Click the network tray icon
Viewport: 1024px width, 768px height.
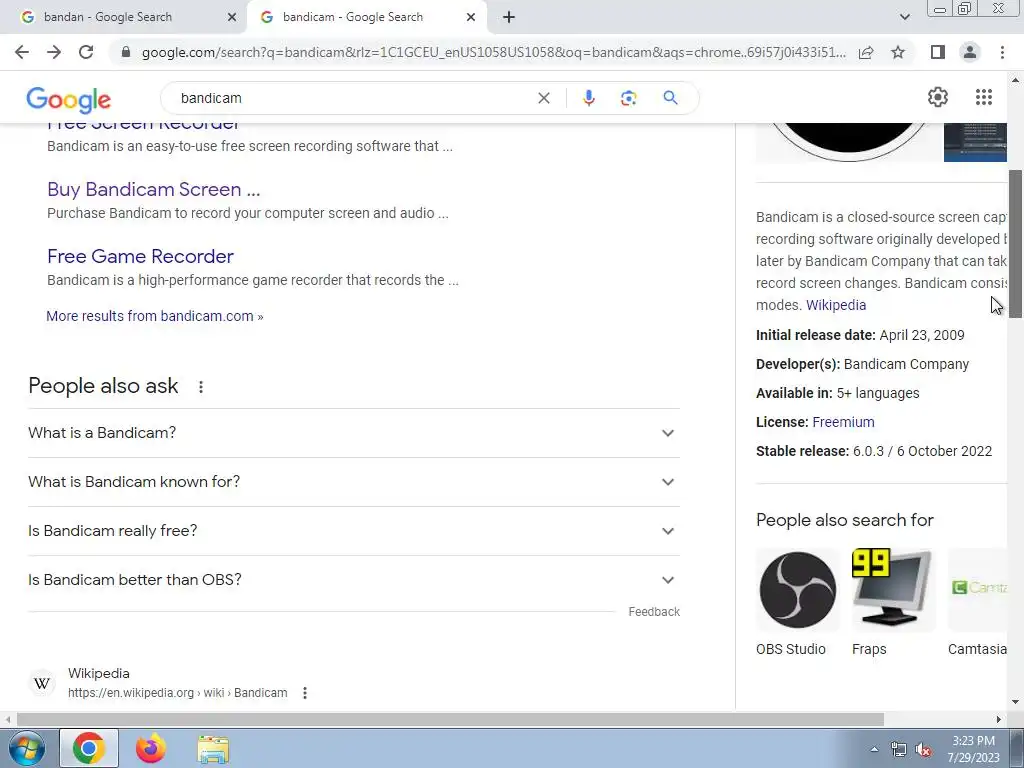click(x=899, y=750)
